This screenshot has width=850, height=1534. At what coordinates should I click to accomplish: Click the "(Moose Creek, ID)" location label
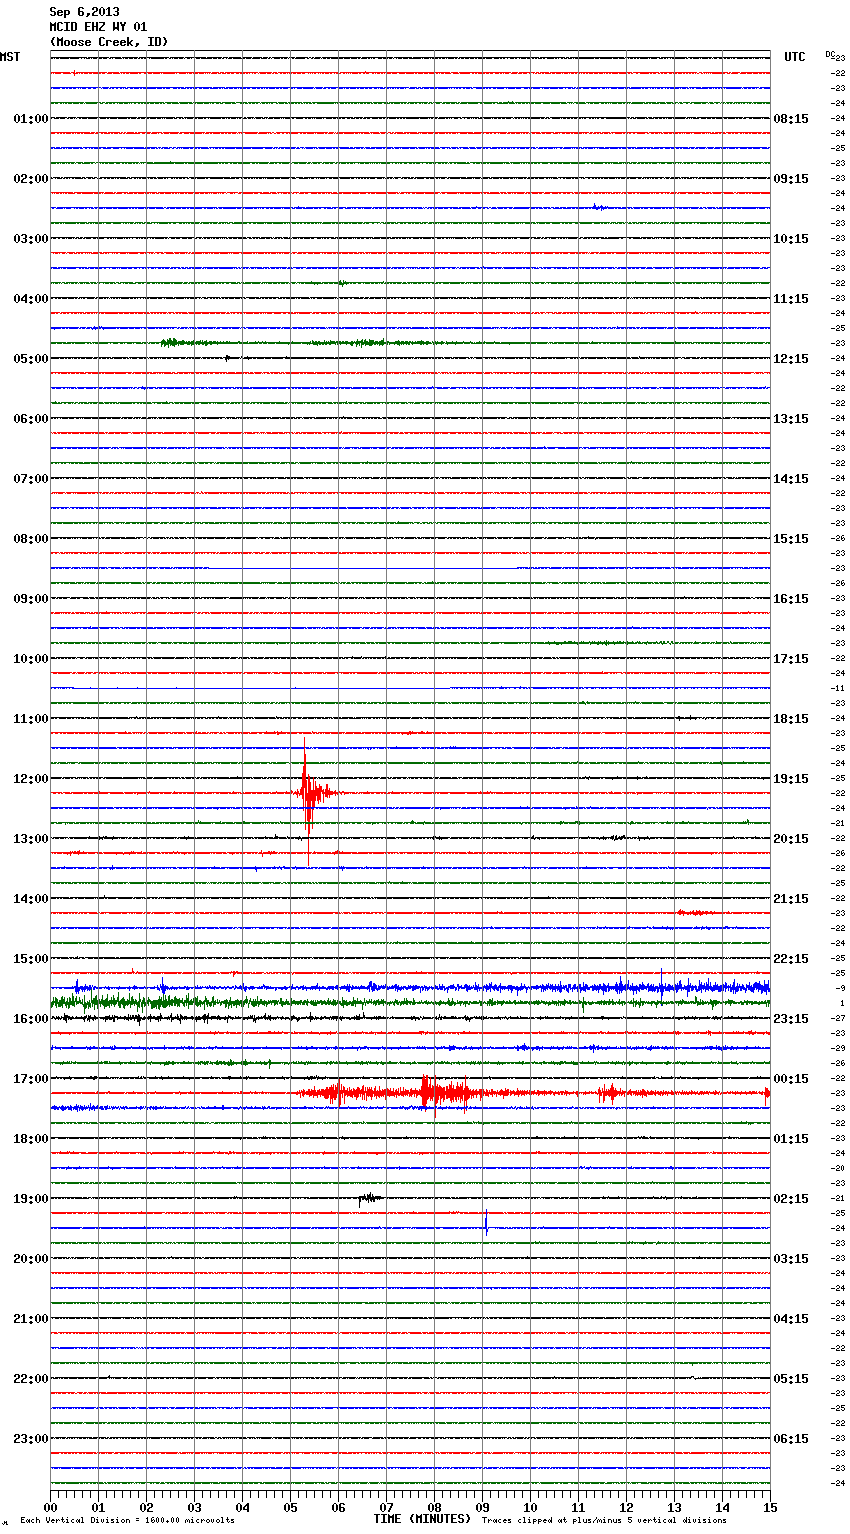point(109,42)
